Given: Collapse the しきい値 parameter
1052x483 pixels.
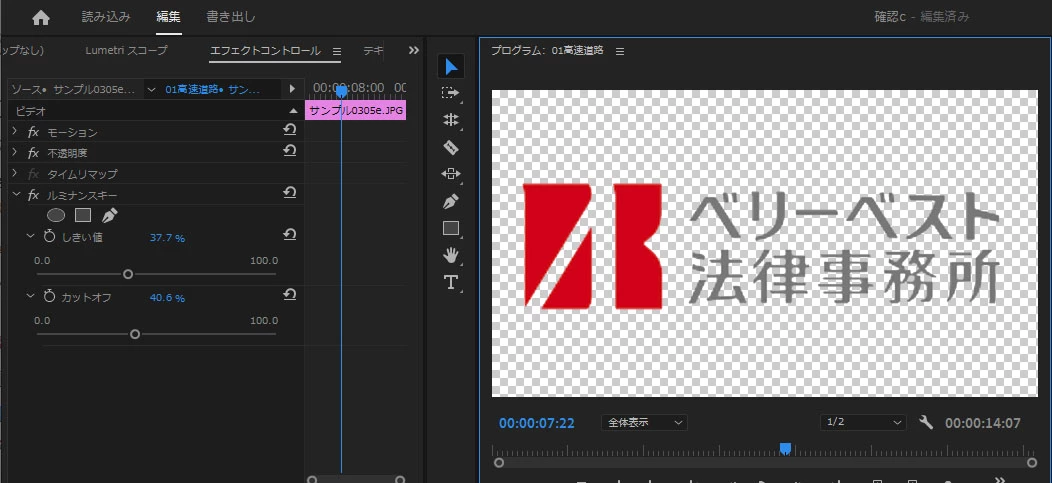Looking at the screenshot, I should pos(30,236).
